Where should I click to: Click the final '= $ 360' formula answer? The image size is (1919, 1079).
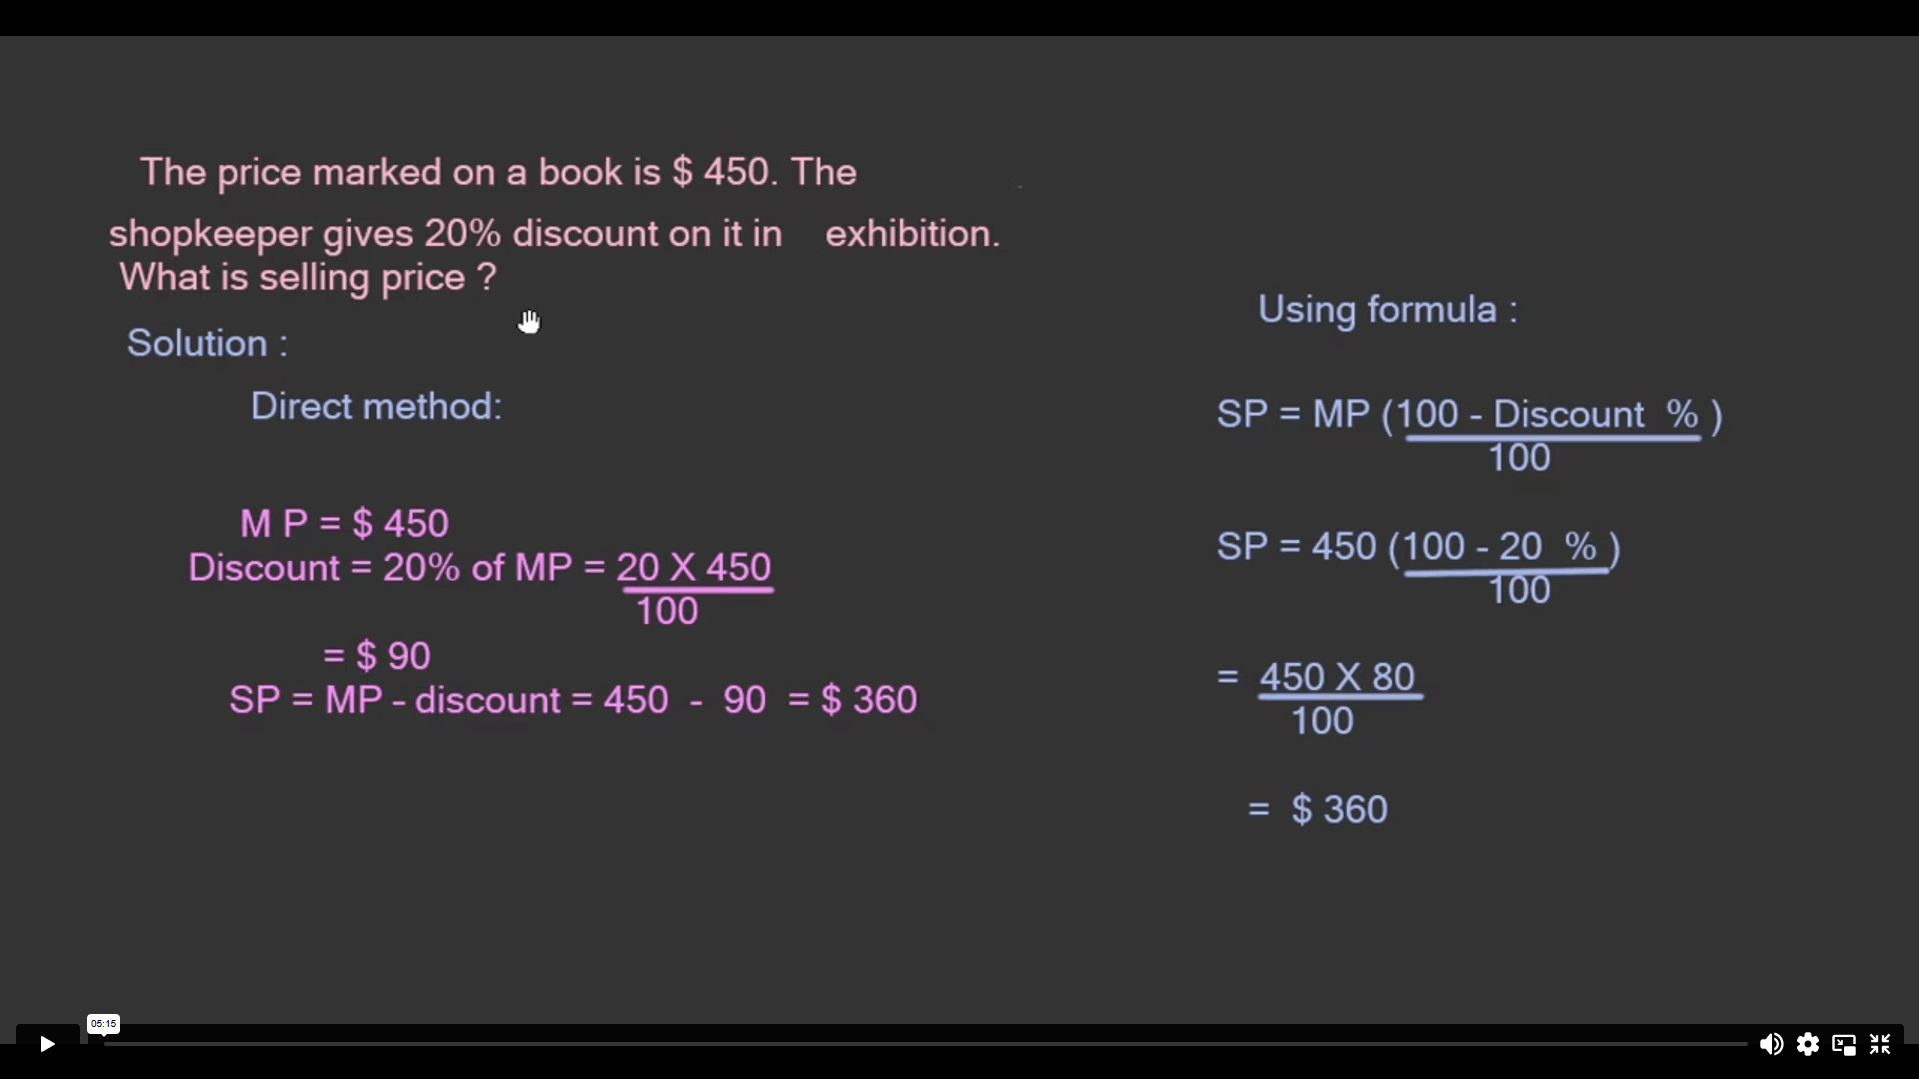(1318, 809)
